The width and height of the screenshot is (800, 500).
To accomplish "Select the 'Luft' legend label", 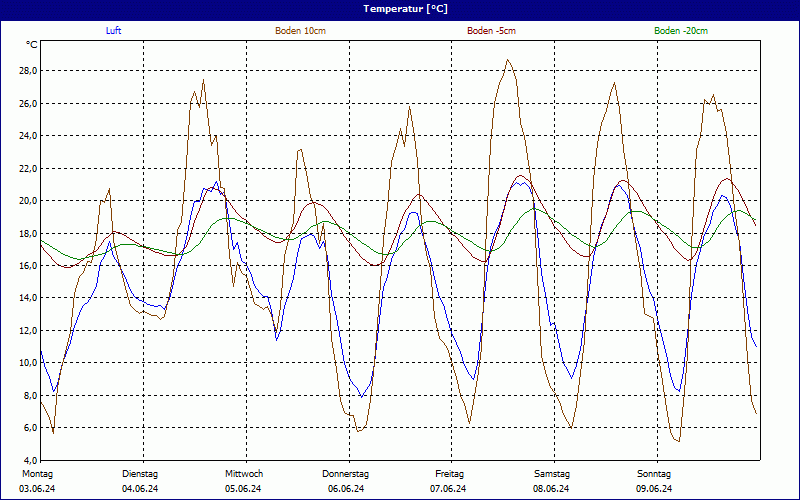I will [115, 31].
